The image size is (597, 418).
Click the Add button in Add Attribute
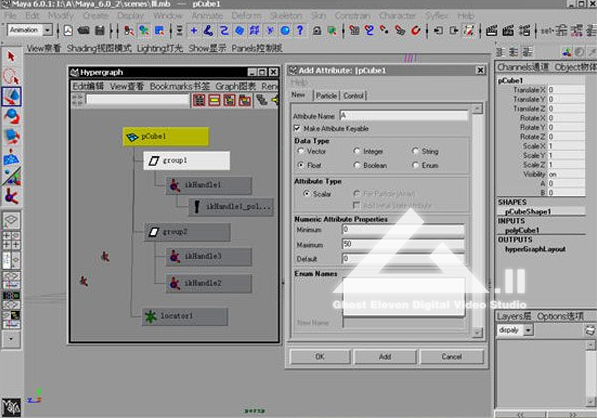385,357
